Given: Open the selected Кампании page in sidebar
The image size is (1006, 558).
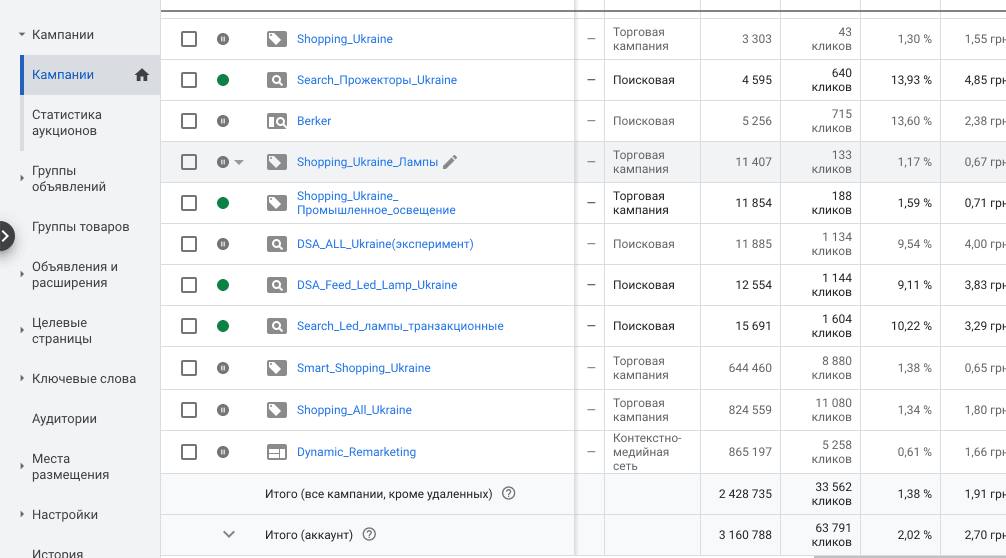Looking at the screenshot, I should pos(90,75).
